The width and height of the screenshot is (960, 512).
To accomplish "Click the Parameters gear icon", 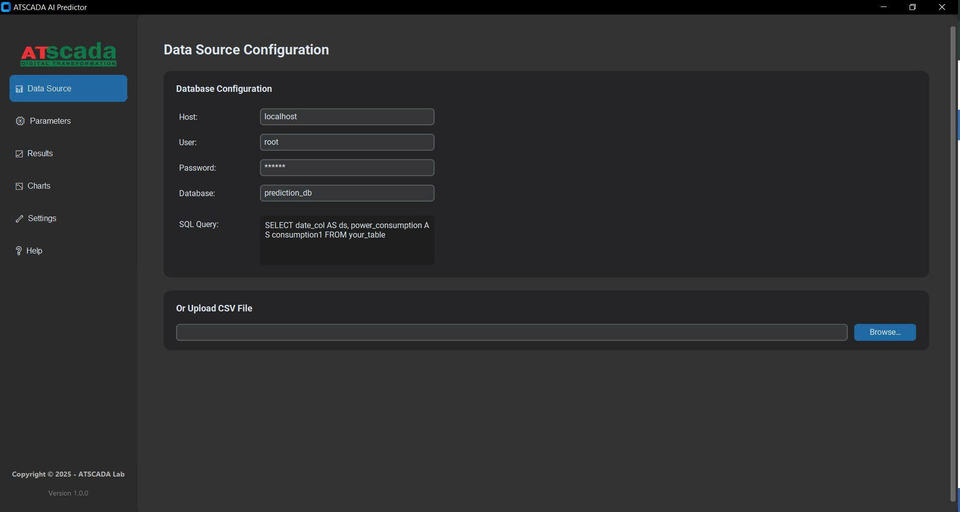I will 20,121.
